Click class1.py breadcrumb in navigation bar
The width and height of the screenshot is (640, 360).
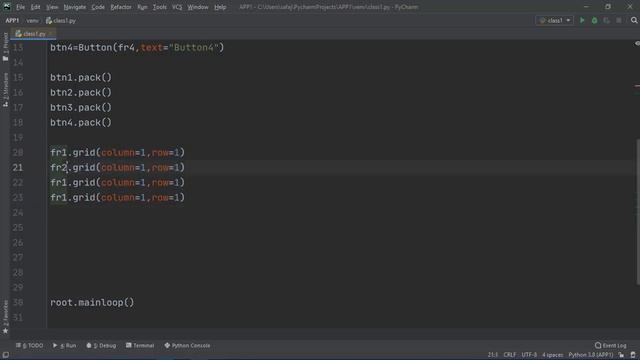[61, 20]
